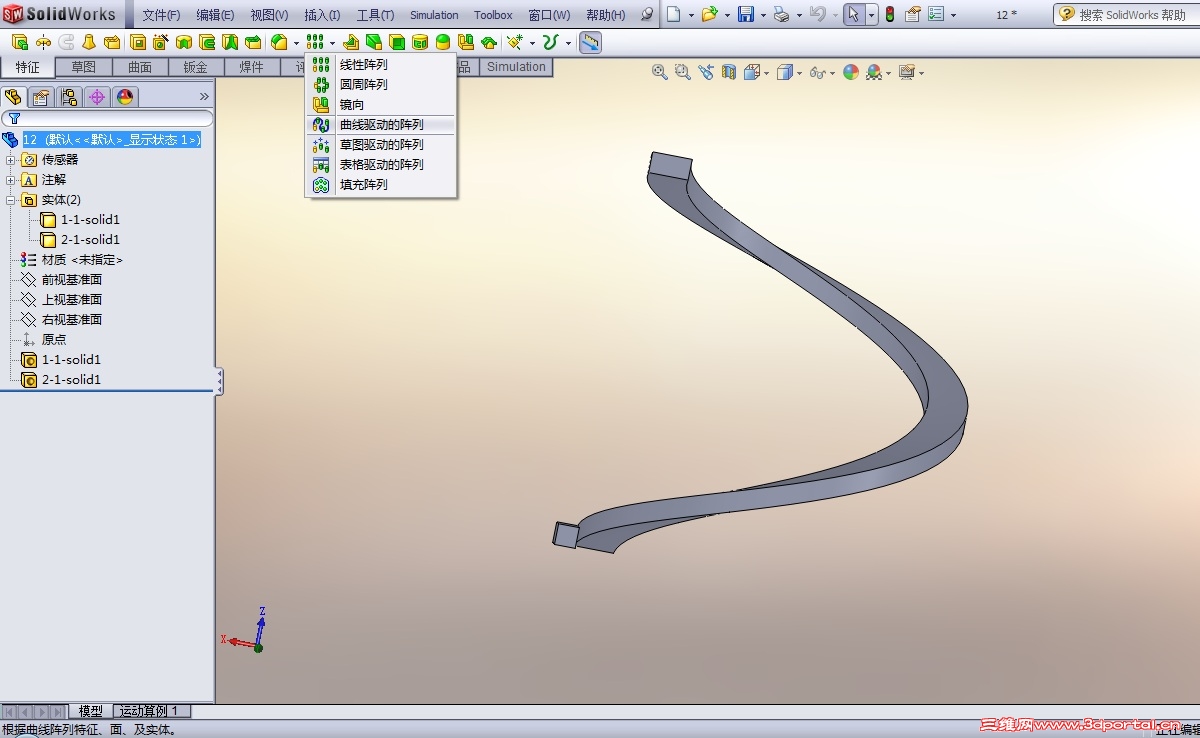The height and width of the screenshot is (738, 1200).
Task: Click the Save floppy disk icon
Action: [x=746, y=14]
